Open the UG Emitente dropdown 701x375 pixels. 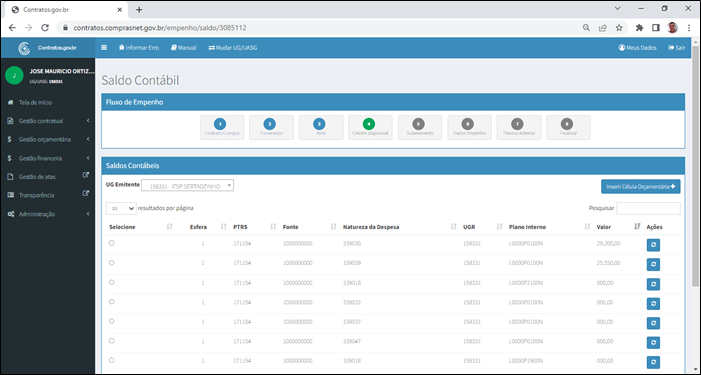[187, 185]
